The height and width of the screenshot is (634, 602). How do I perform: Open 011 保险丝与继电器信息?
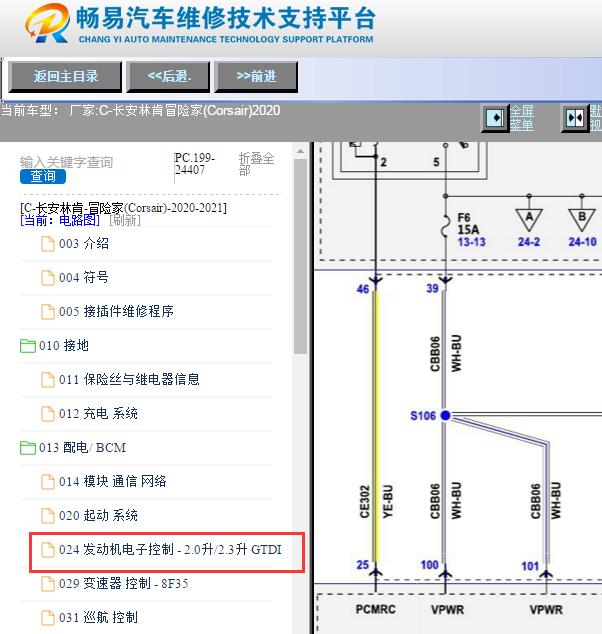pos(129,379)
